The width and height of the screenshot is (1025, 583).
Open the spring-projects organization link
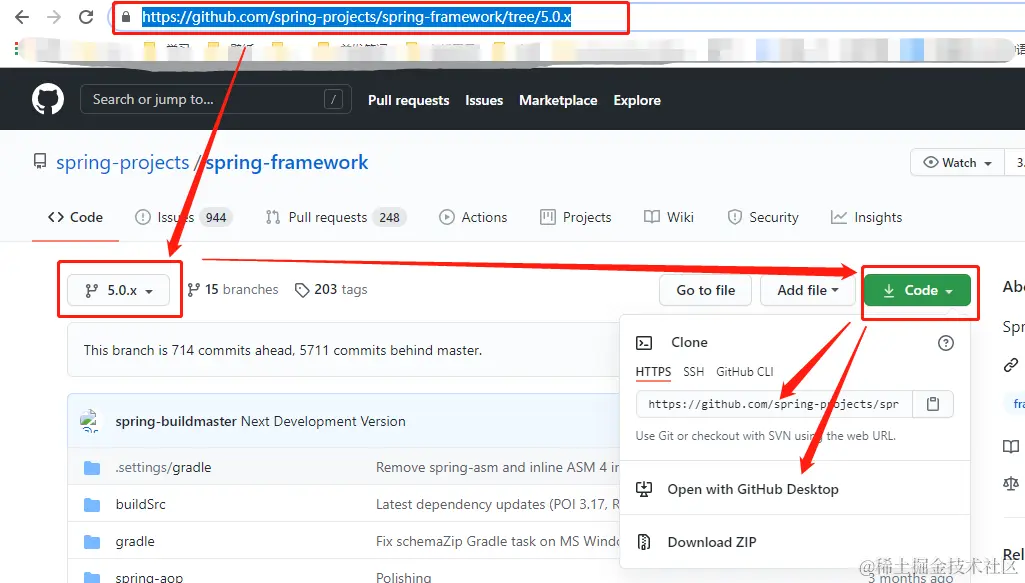pyautogui.click(x=122, y=162)
